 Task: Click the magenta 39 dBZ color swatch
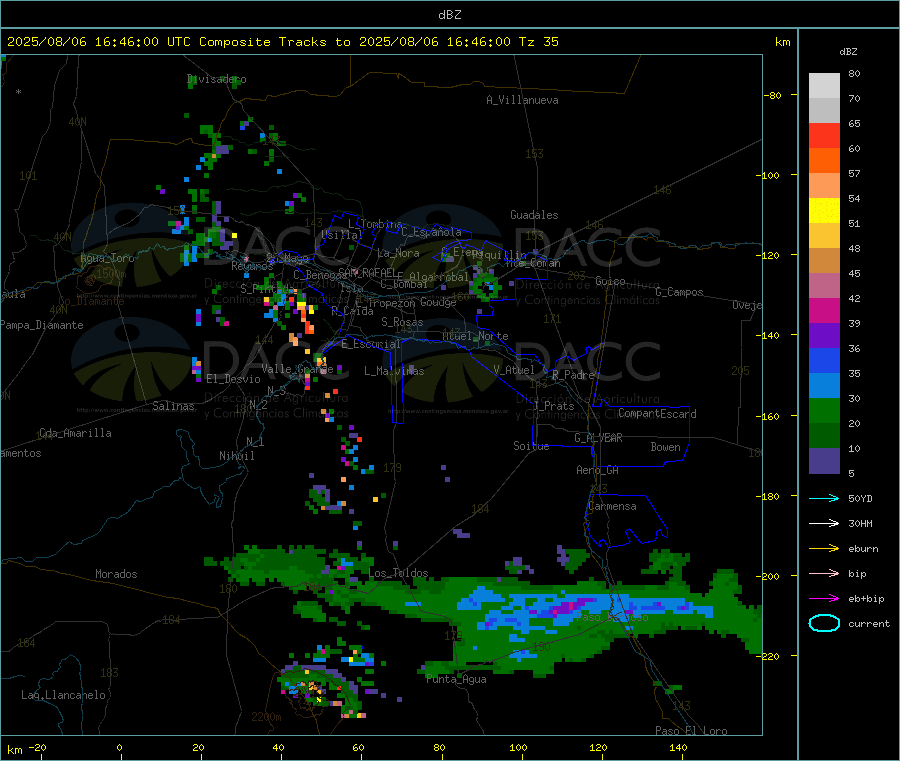pyautogui.click(x=824, y=310)
